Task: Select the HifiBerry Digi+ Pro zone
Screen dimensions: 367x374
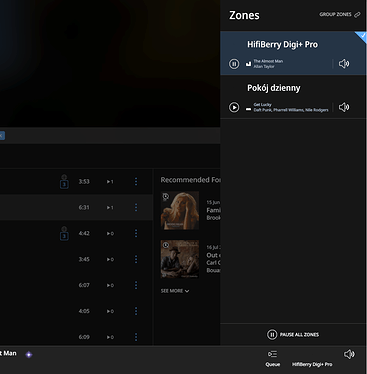Action: (293, 53)
